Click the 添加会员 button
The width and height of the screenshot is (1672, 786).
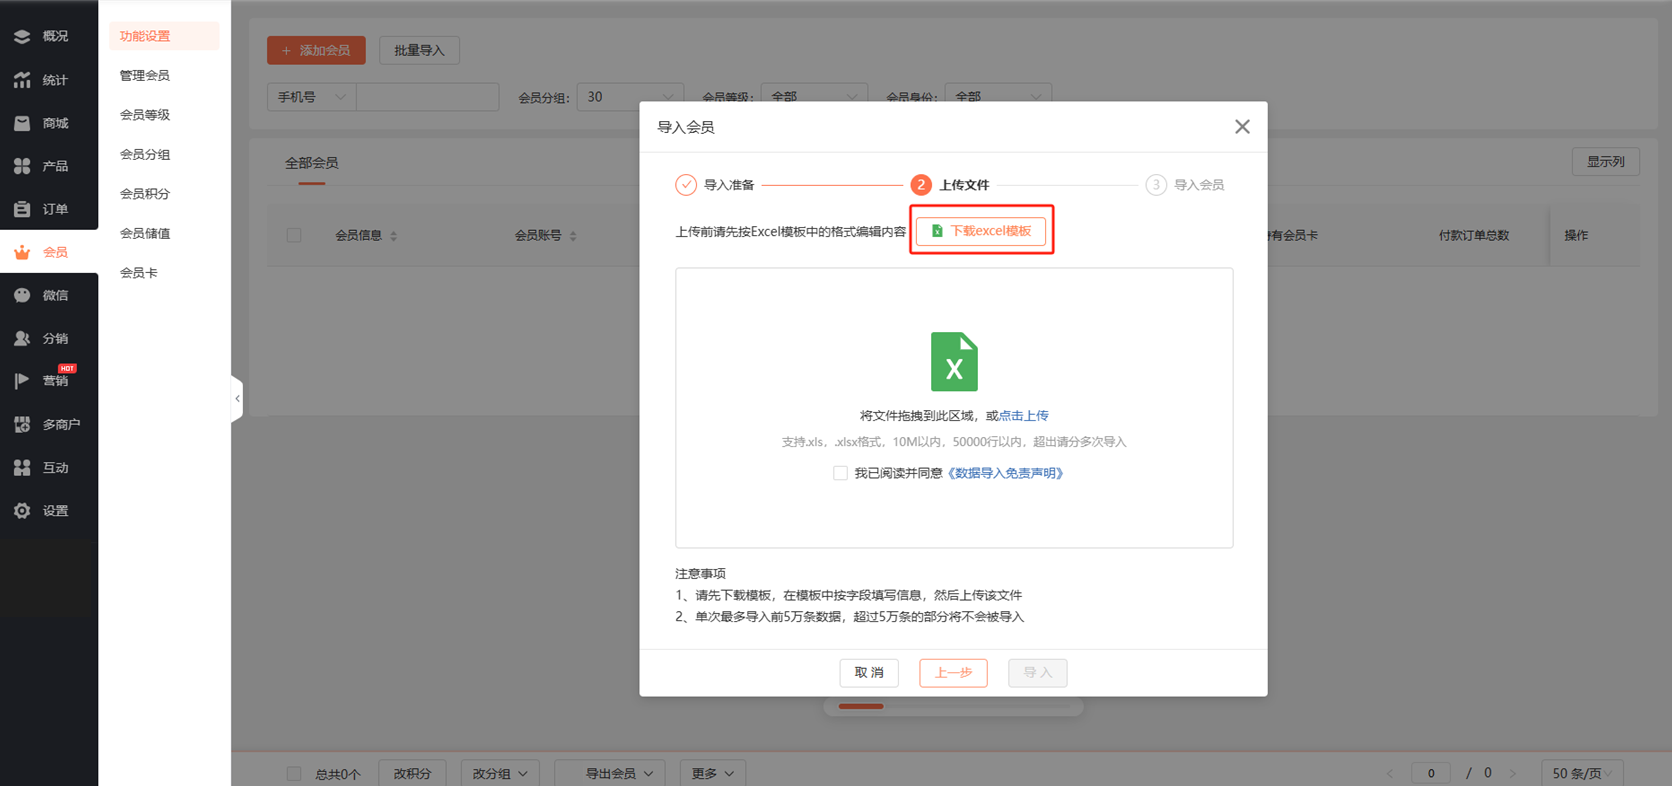pyautogui.click(x=316, y=50)
